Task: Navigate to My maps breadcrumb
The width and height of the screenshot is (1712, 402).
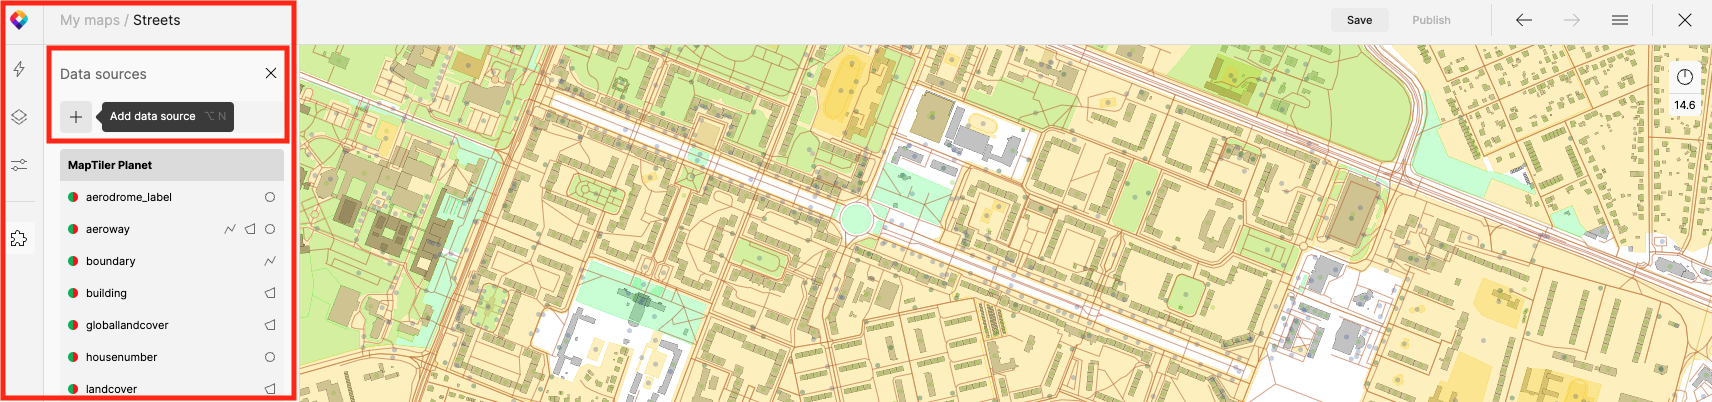Action: (89, 20)
